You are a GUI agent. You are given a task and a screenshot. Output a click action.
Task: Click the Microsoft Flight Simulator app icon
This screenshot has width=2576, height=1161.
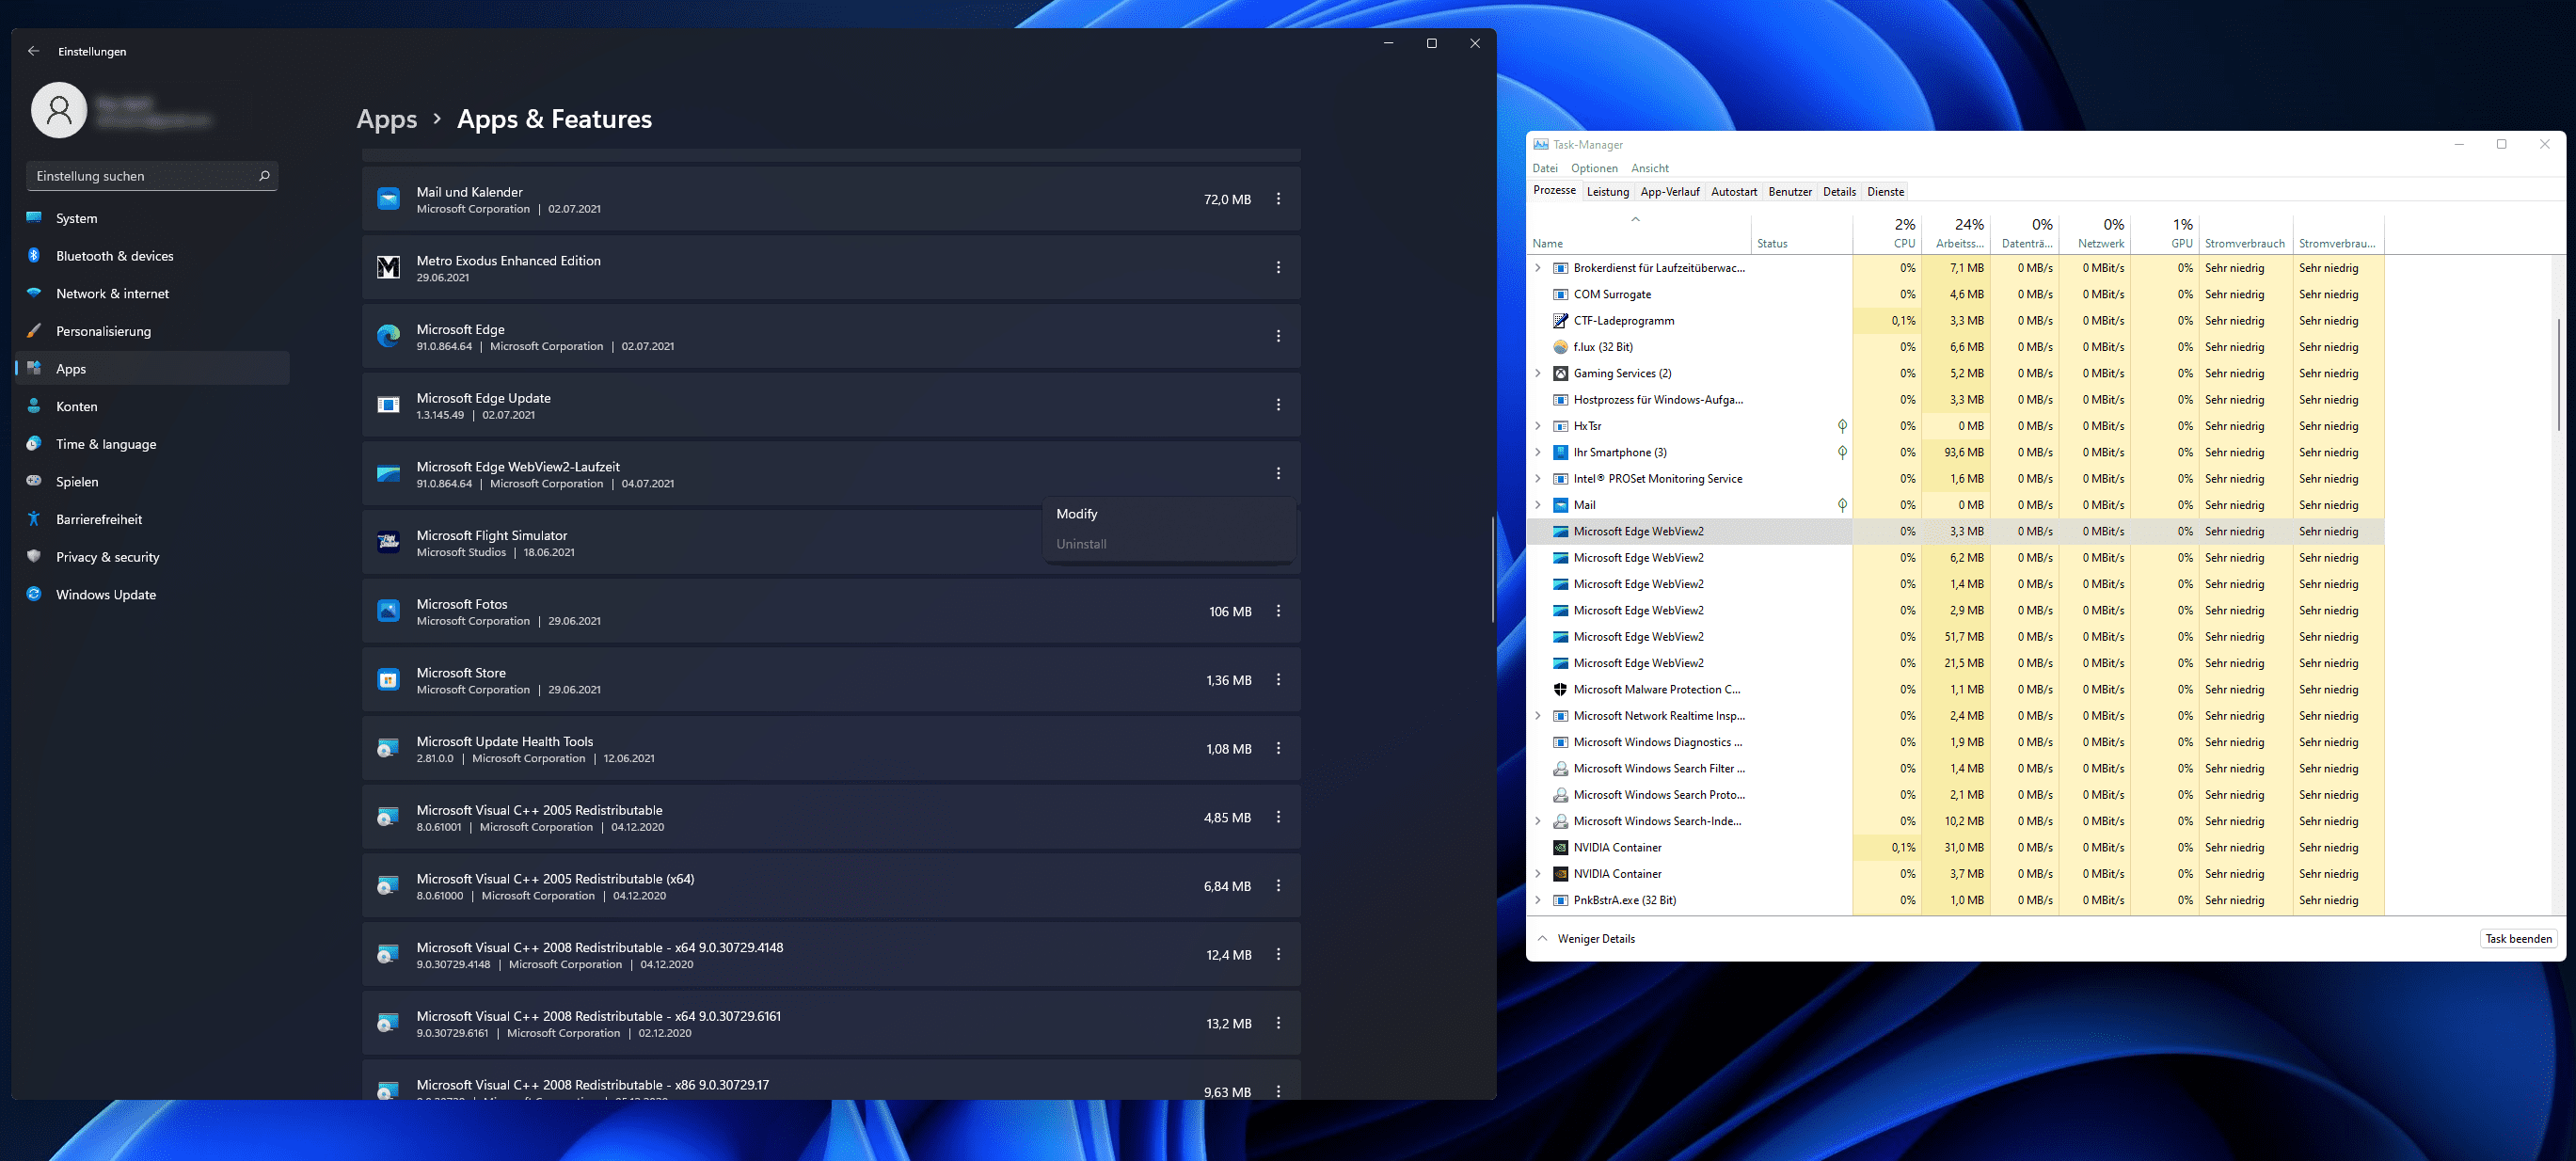click(x=388, y=542)
